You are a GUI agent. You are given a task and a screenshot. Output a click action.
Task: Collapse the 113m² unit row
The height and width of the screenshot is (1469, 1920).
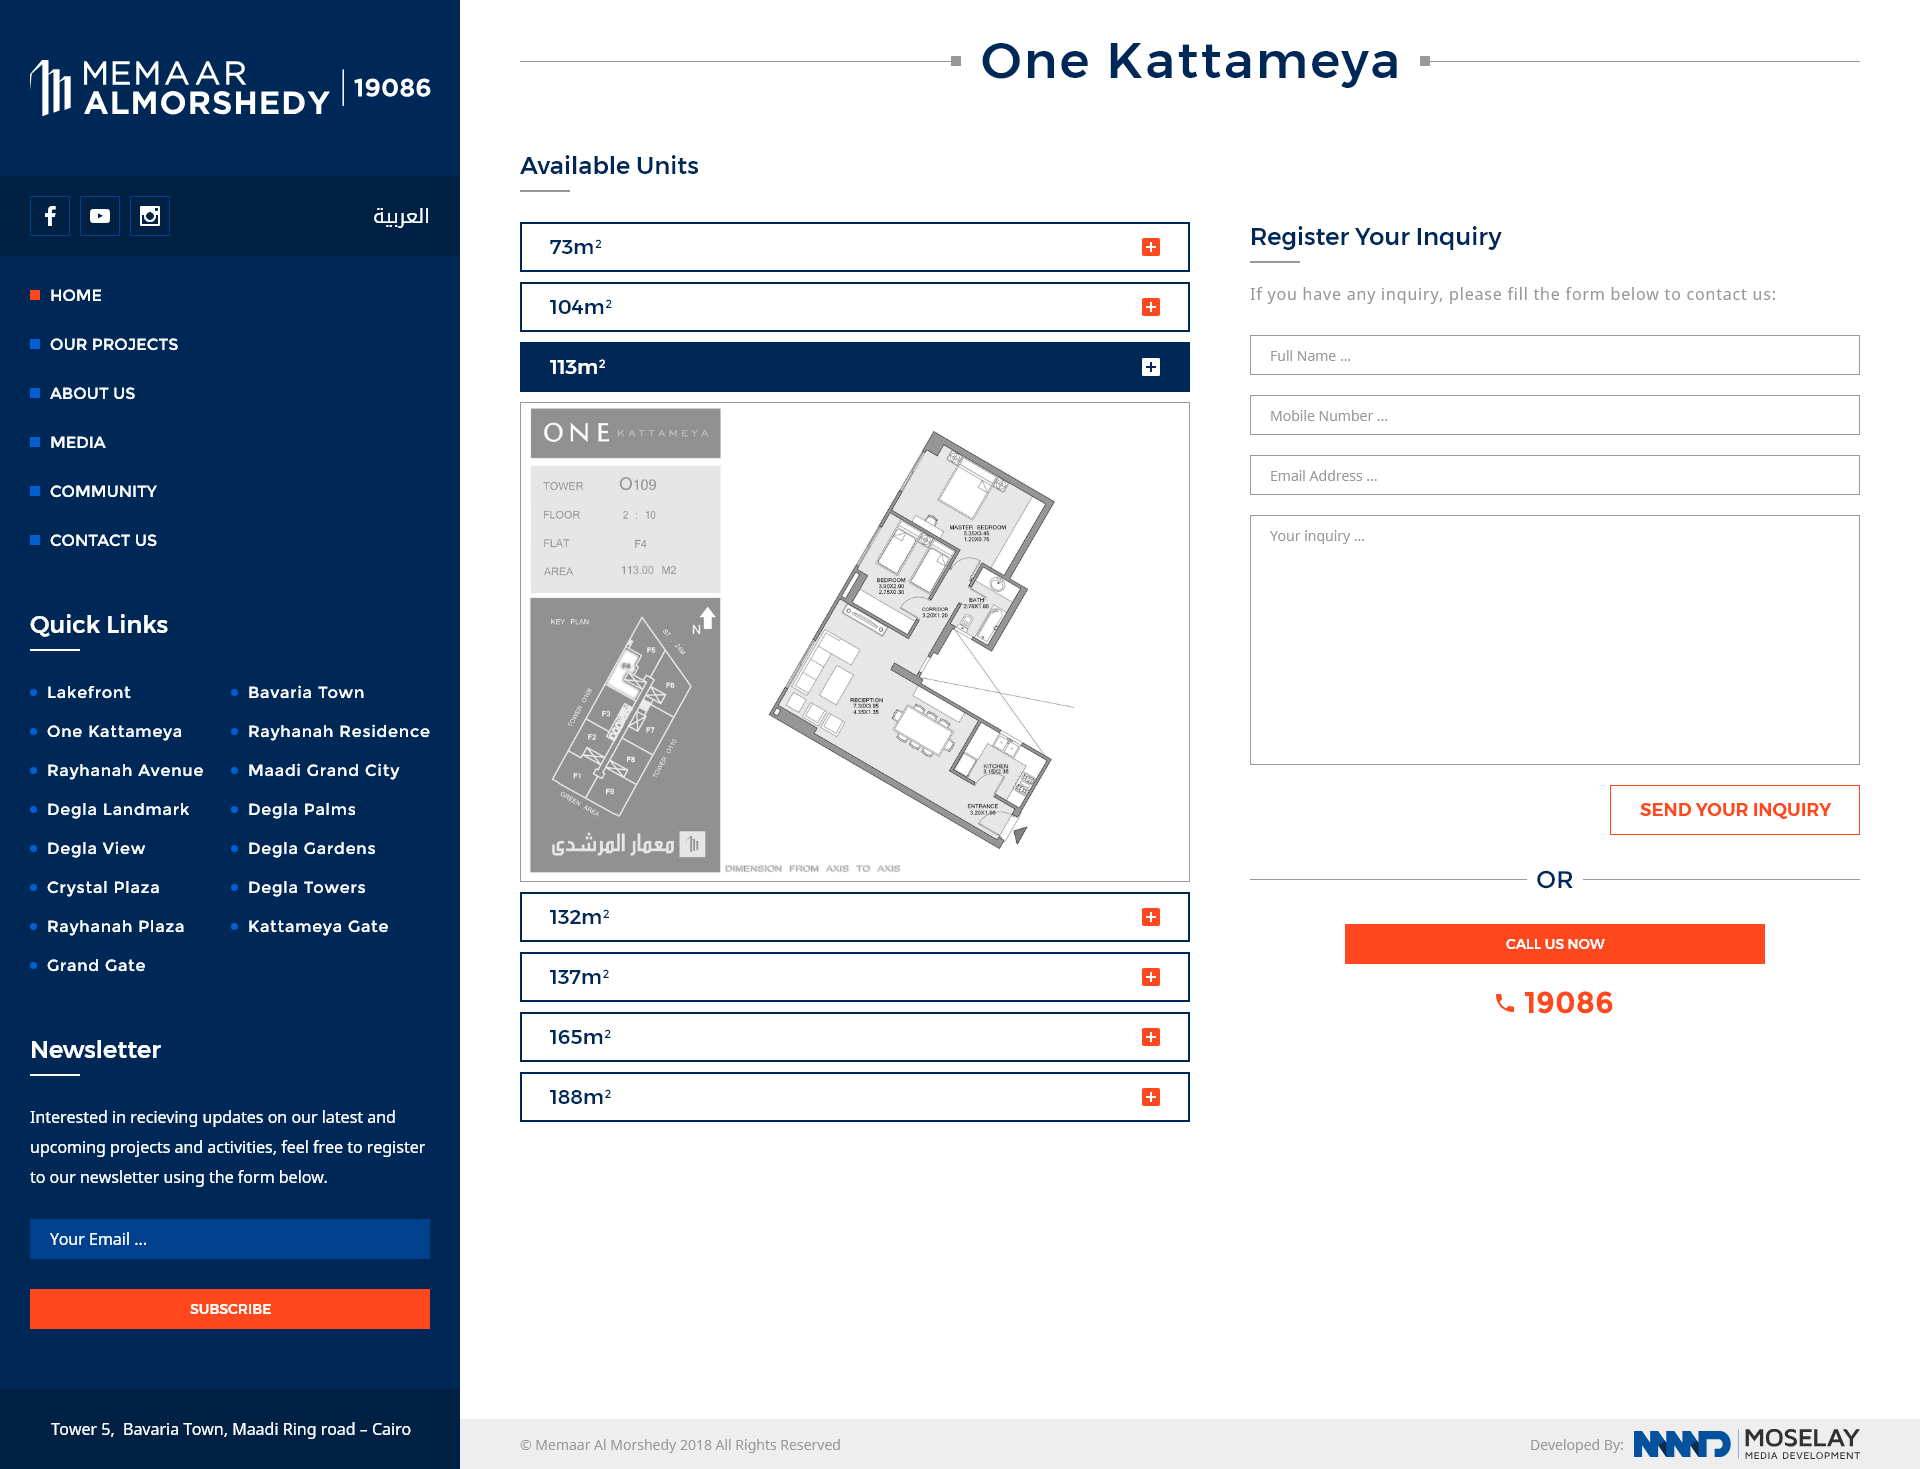pos(855,367)
